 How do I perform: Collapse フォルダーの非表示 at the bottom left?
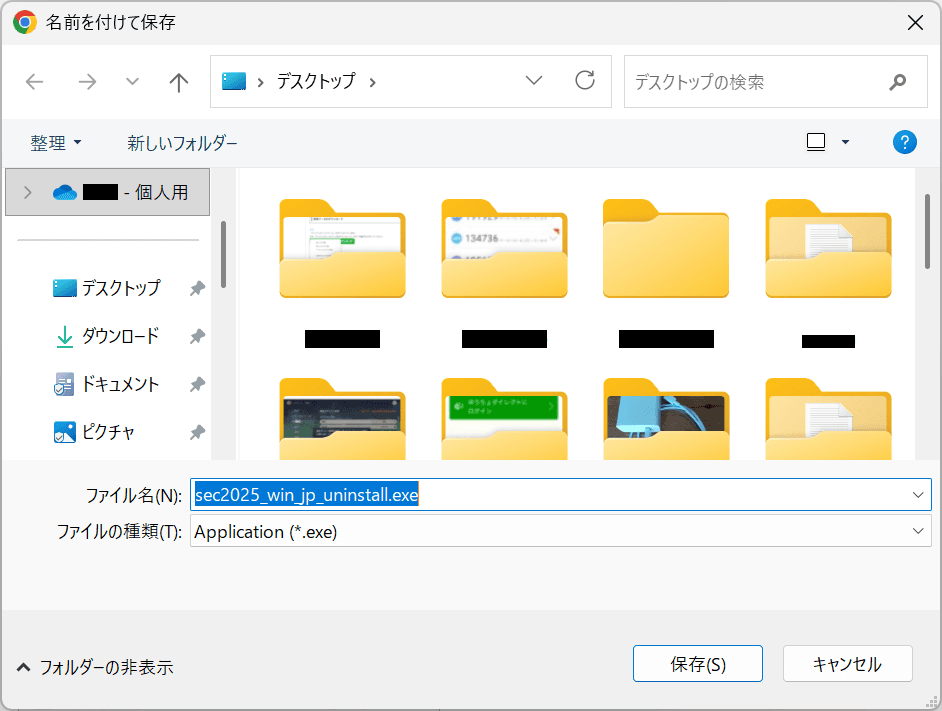tap(94, 666)
